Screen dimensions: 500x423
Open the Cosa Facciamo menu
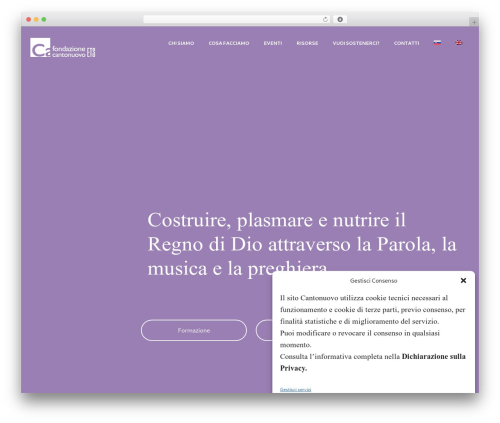click(229, 43)
